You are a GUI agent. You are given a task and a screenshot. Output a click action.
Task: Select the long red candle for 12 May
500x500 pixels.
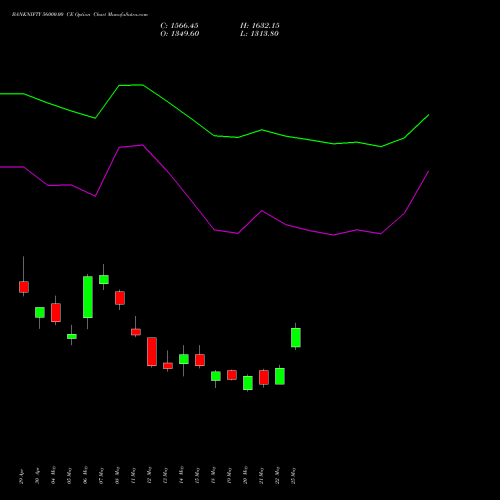tap(152, 352)
